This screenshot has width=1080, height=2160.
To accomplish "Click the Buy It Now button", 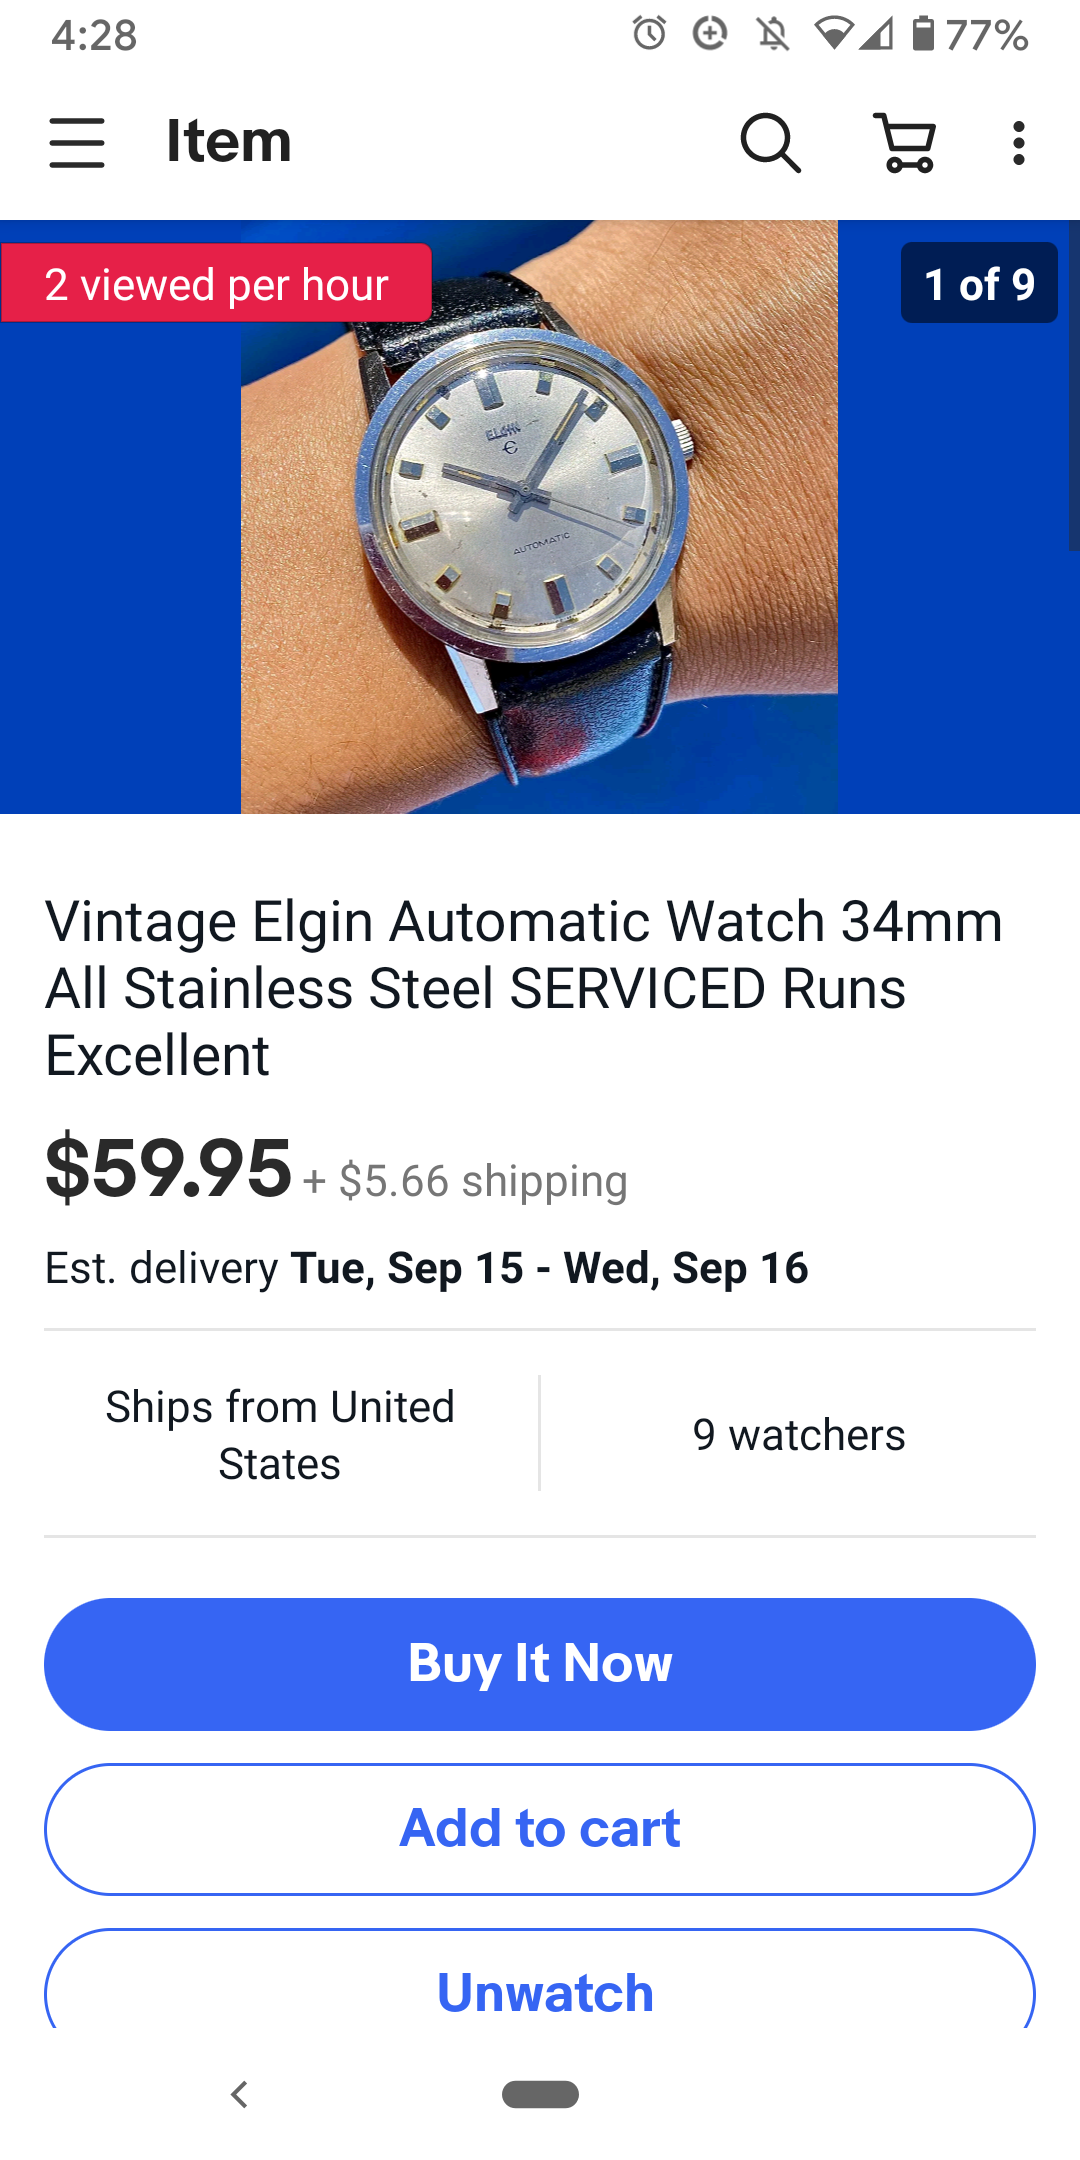I will (x=540, y=1664).
